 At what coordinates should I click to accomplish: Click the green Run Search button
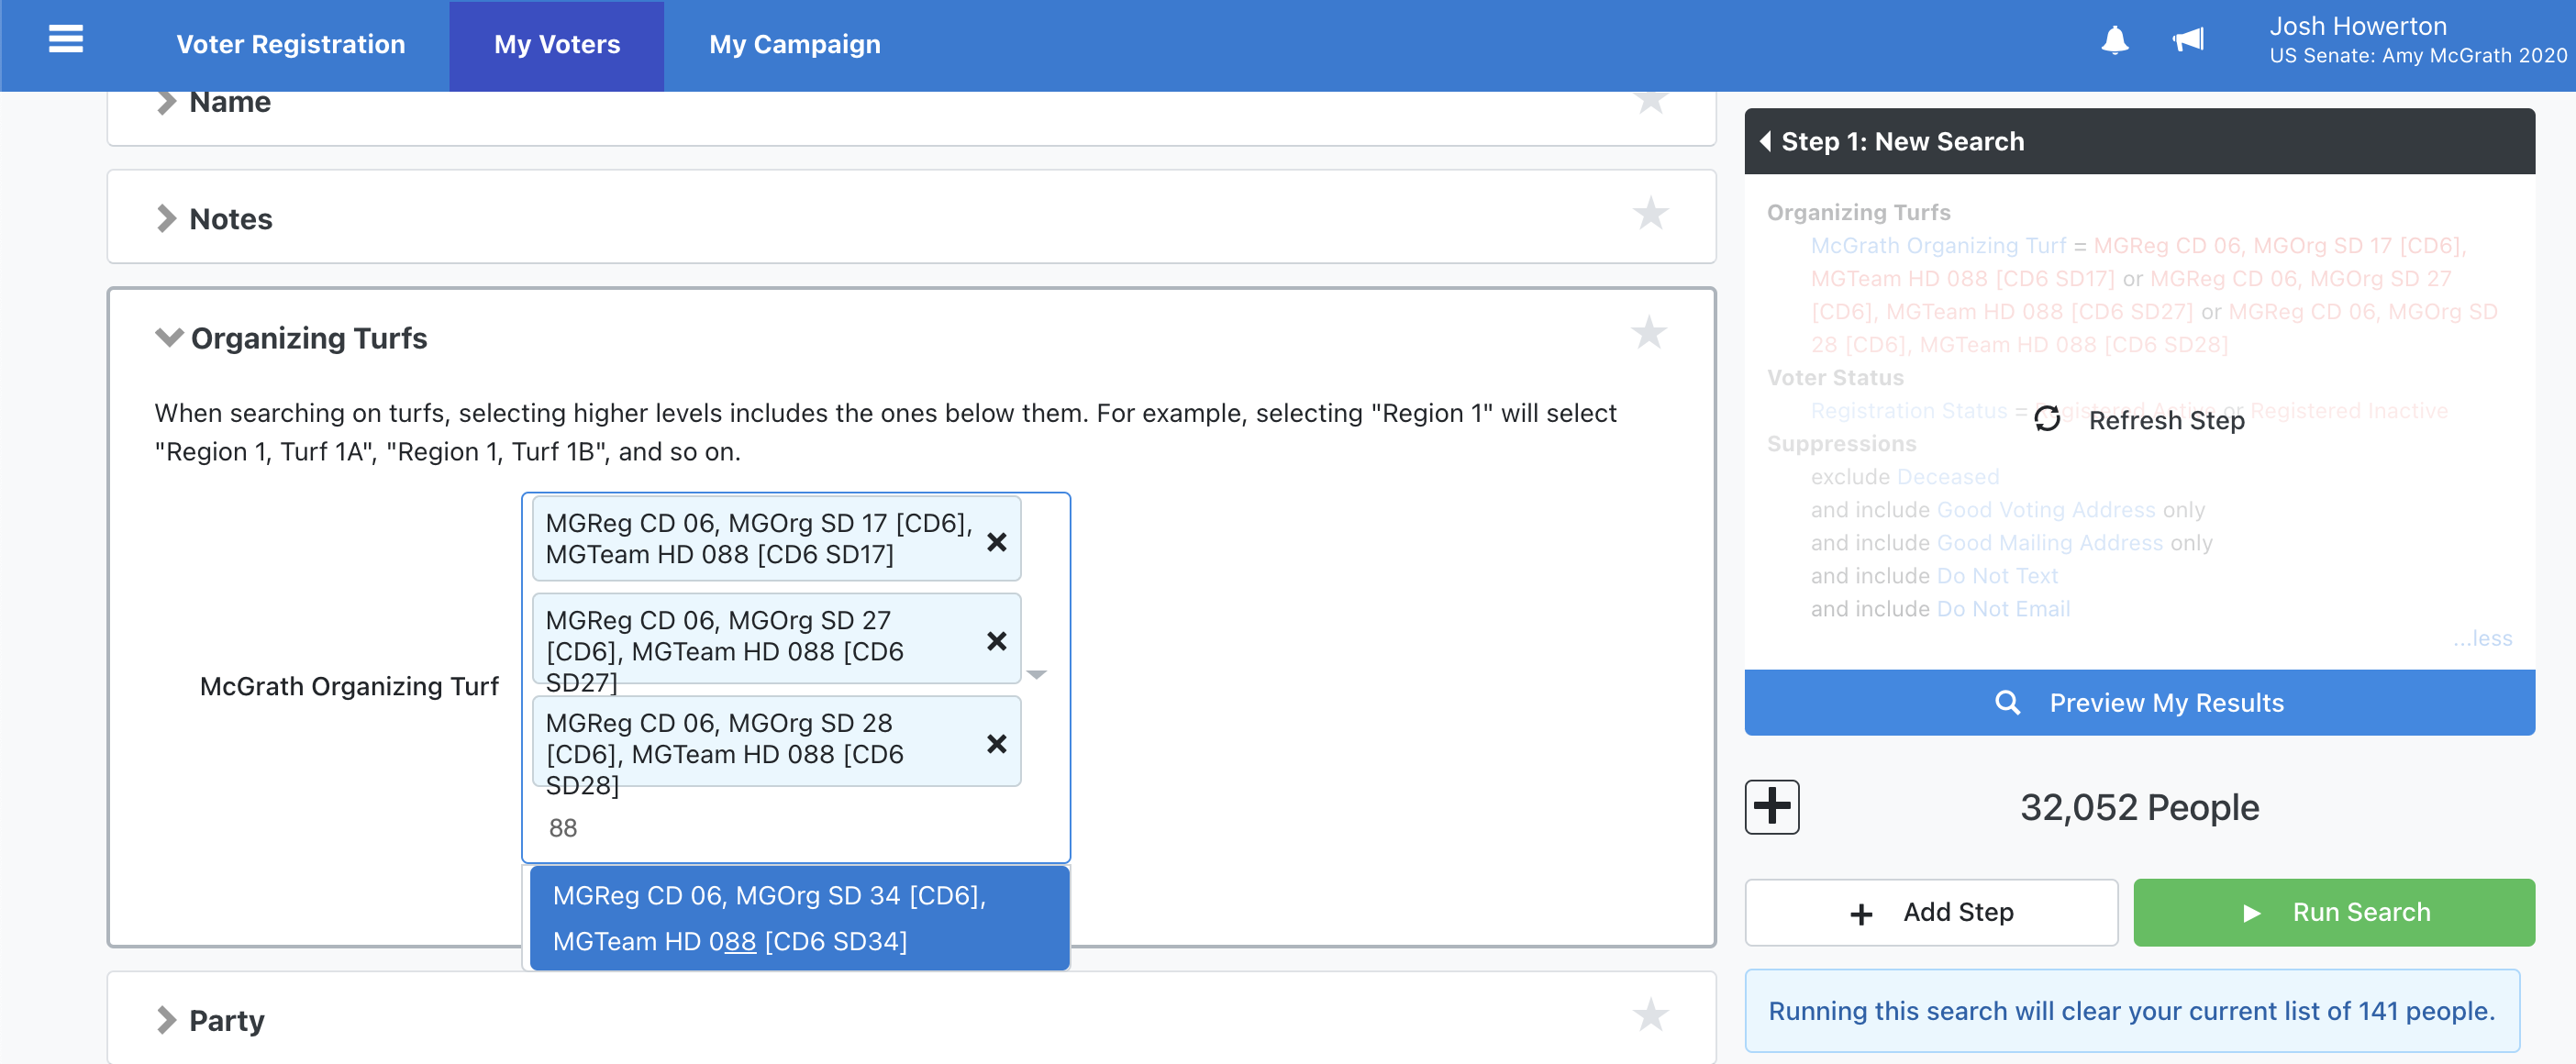coord(2333,912)
